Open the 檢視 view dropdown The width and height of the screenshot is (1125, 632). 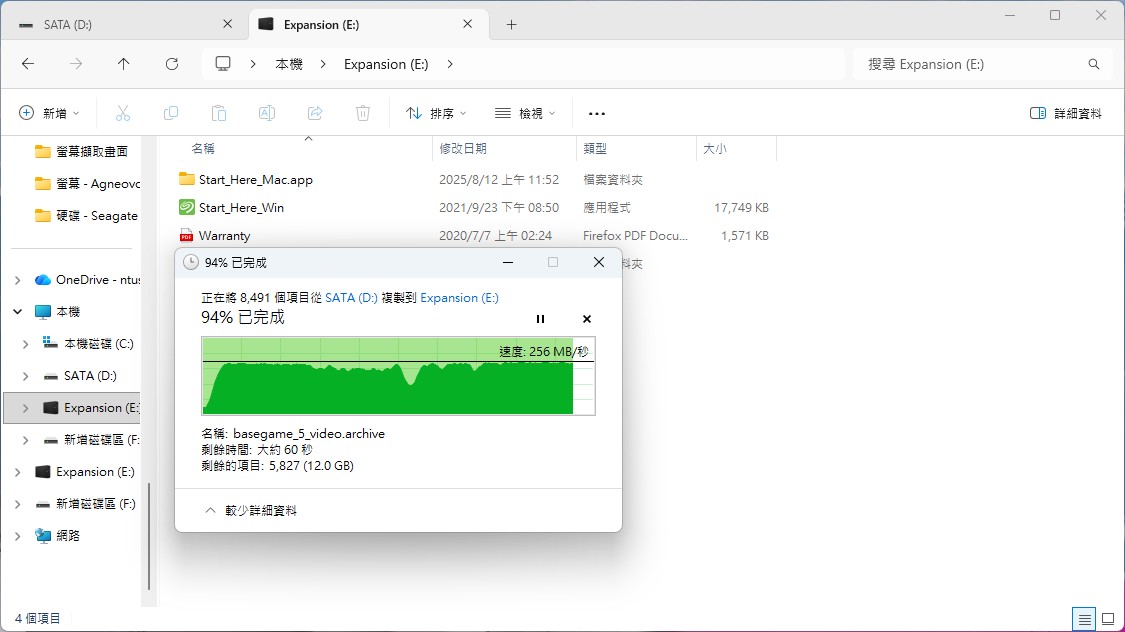pos(525,114)
